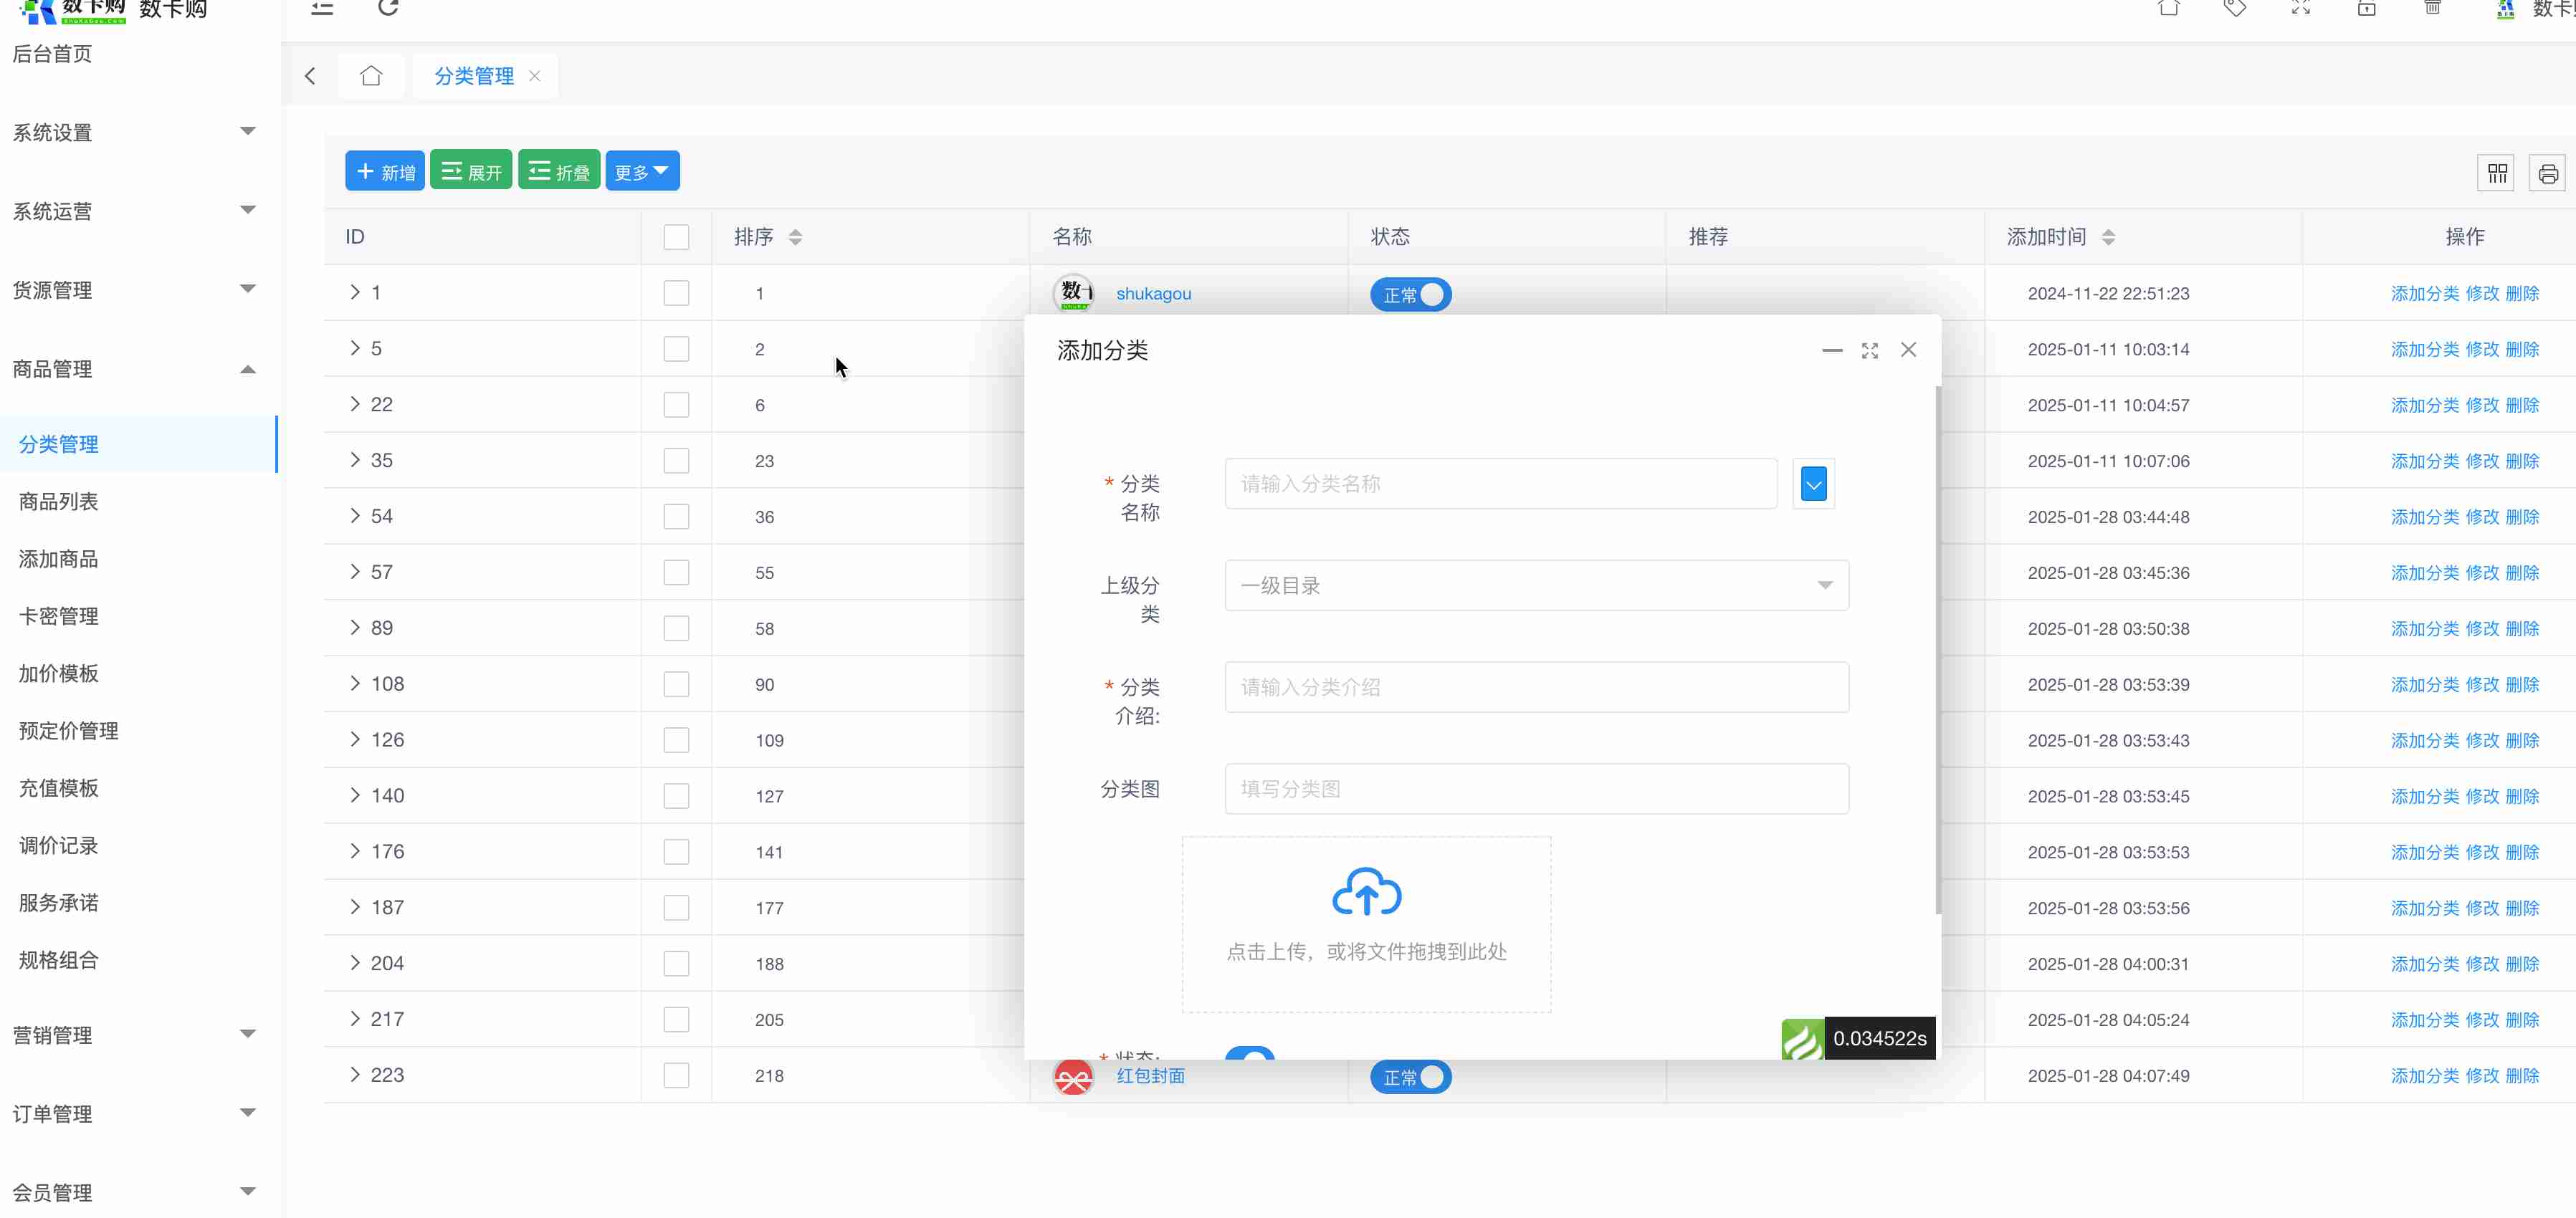Expand the dialog to fullscreen
The image size is (2576, 1218).
click(x=1869, y=351)
